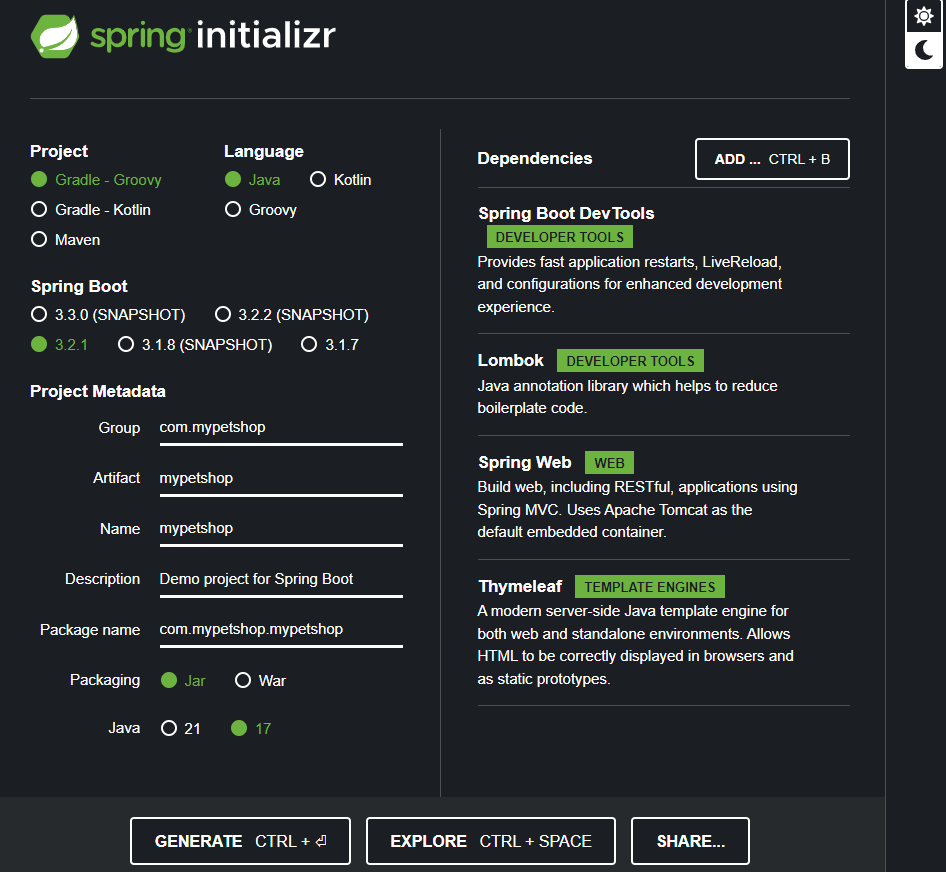946x872 pixels.
Task: Open Add Dependencies dialog button
Action: click(772, 159)
